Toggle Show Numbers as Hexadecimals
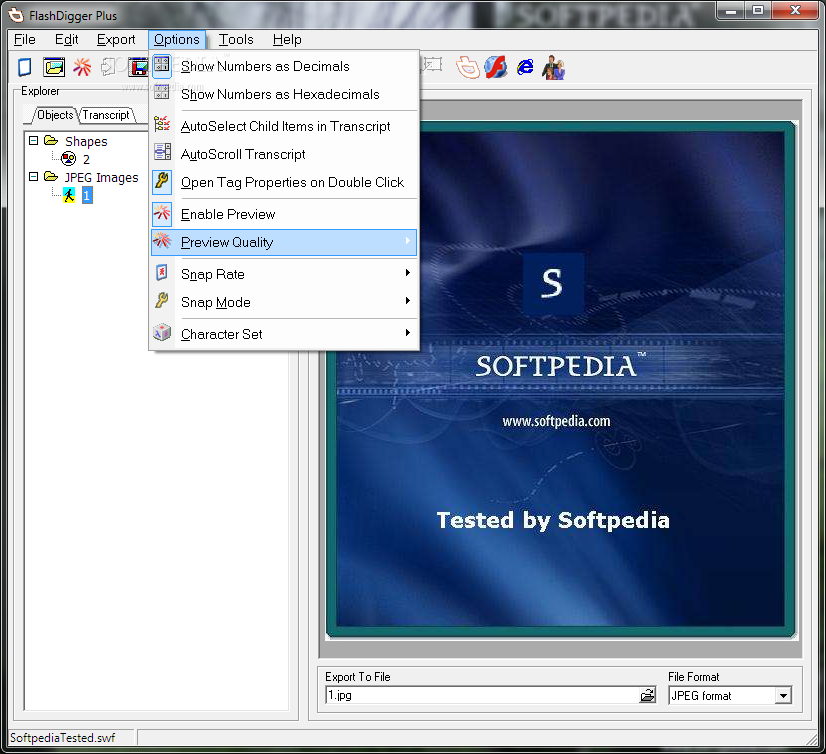826x754 pixels. [284, 94]
